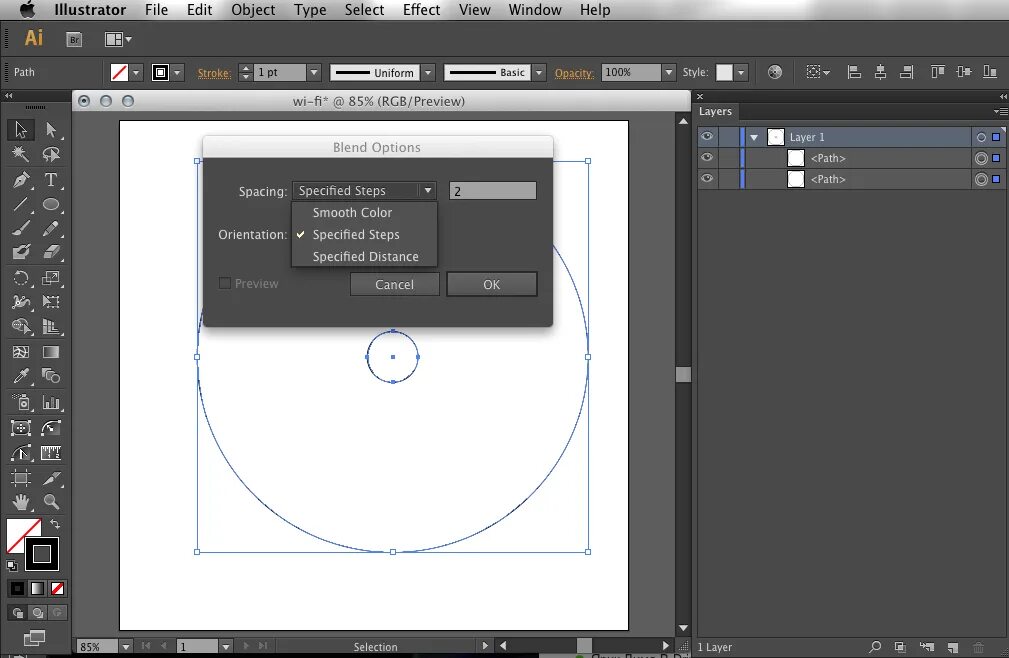Click Locate Object magnifier in Layers panel
The height and width of the screenshot is (658, 1009).
pos(875,646)
